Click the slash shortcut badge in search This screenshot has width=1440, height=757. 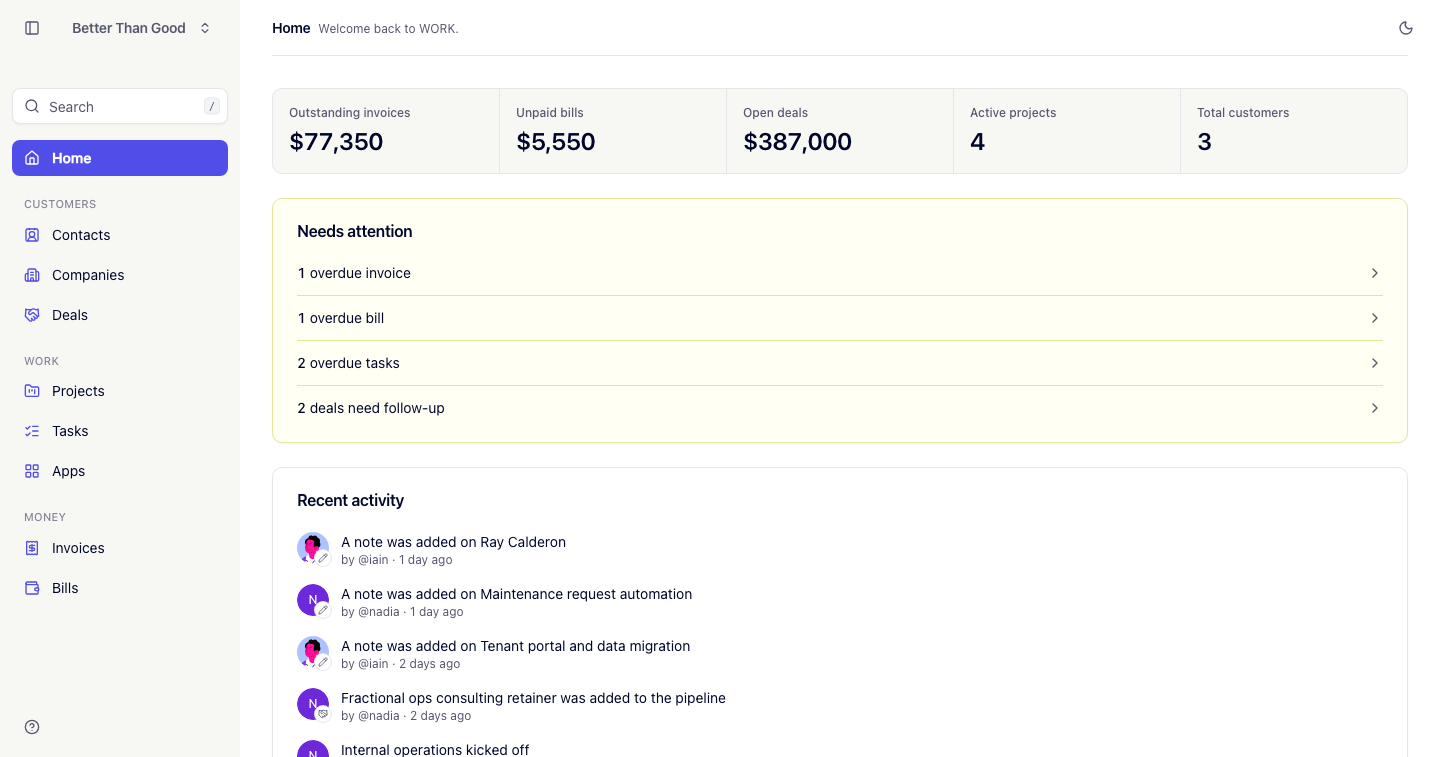pos(211,107)
